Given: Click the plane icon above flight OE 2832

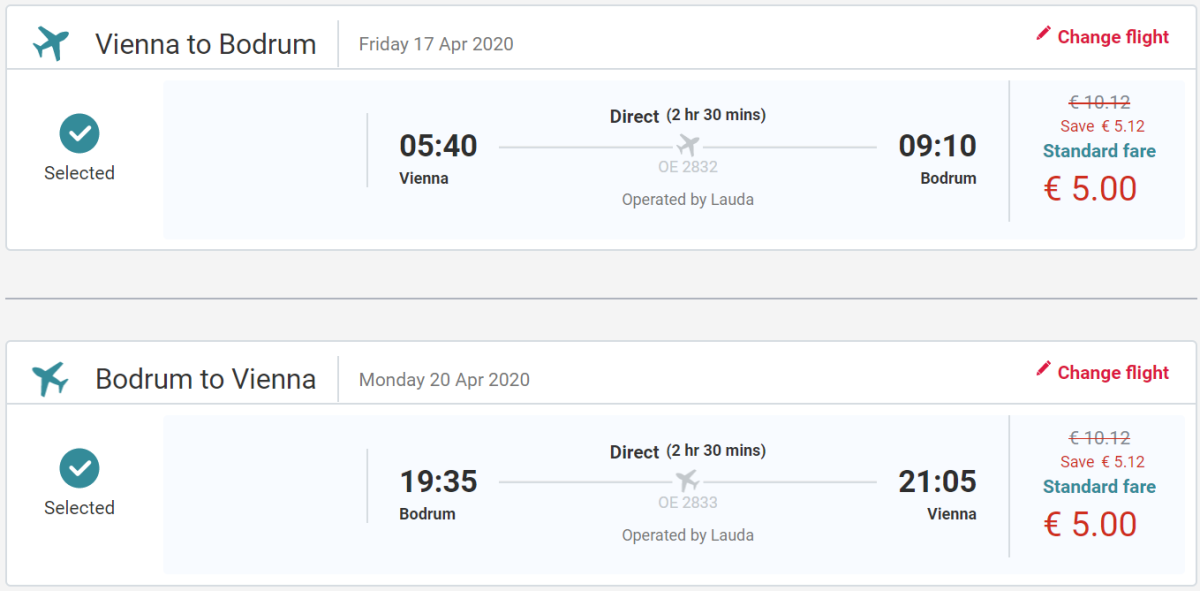Looking at the screenshot, I should [x=688, y=146].
